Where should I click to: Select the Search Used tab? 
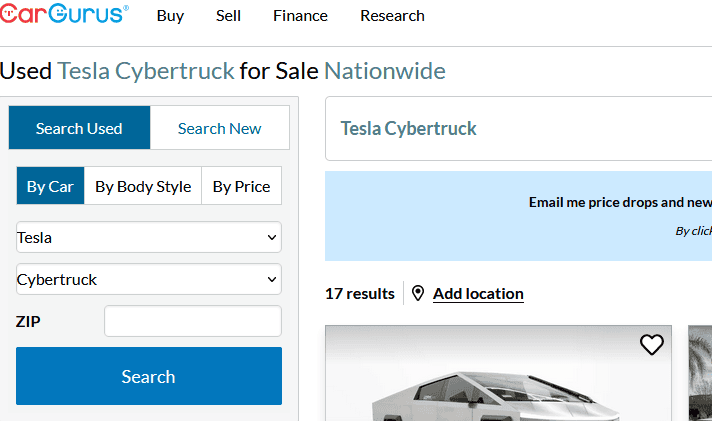(x=79, y=128)
